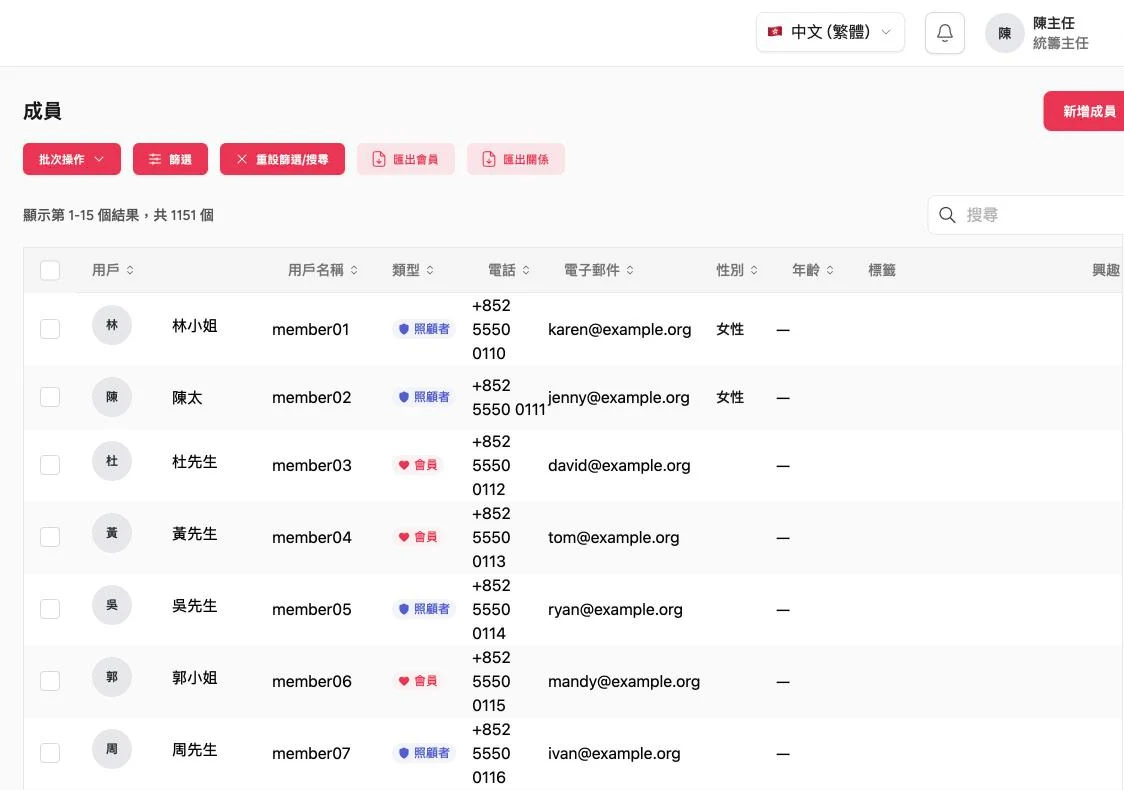Screen dimensions: 1124x790
Task: Check the box for 黃先生
Action: pyautogui.click(x=50, y=537)
